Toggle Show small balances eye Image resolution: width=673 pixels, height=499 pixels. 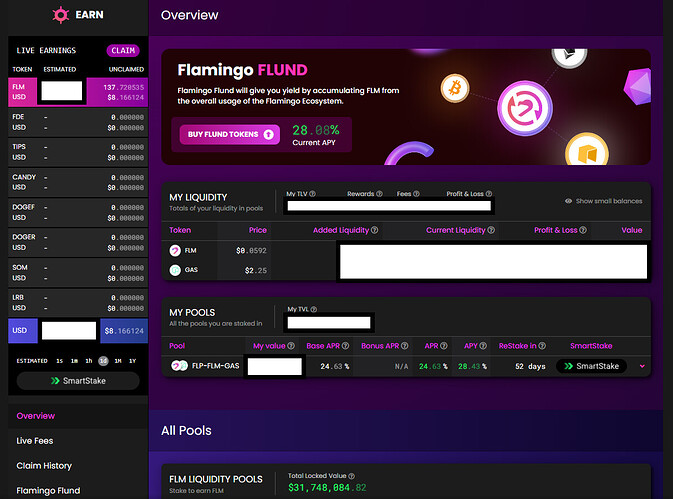(x=568, y=201)
